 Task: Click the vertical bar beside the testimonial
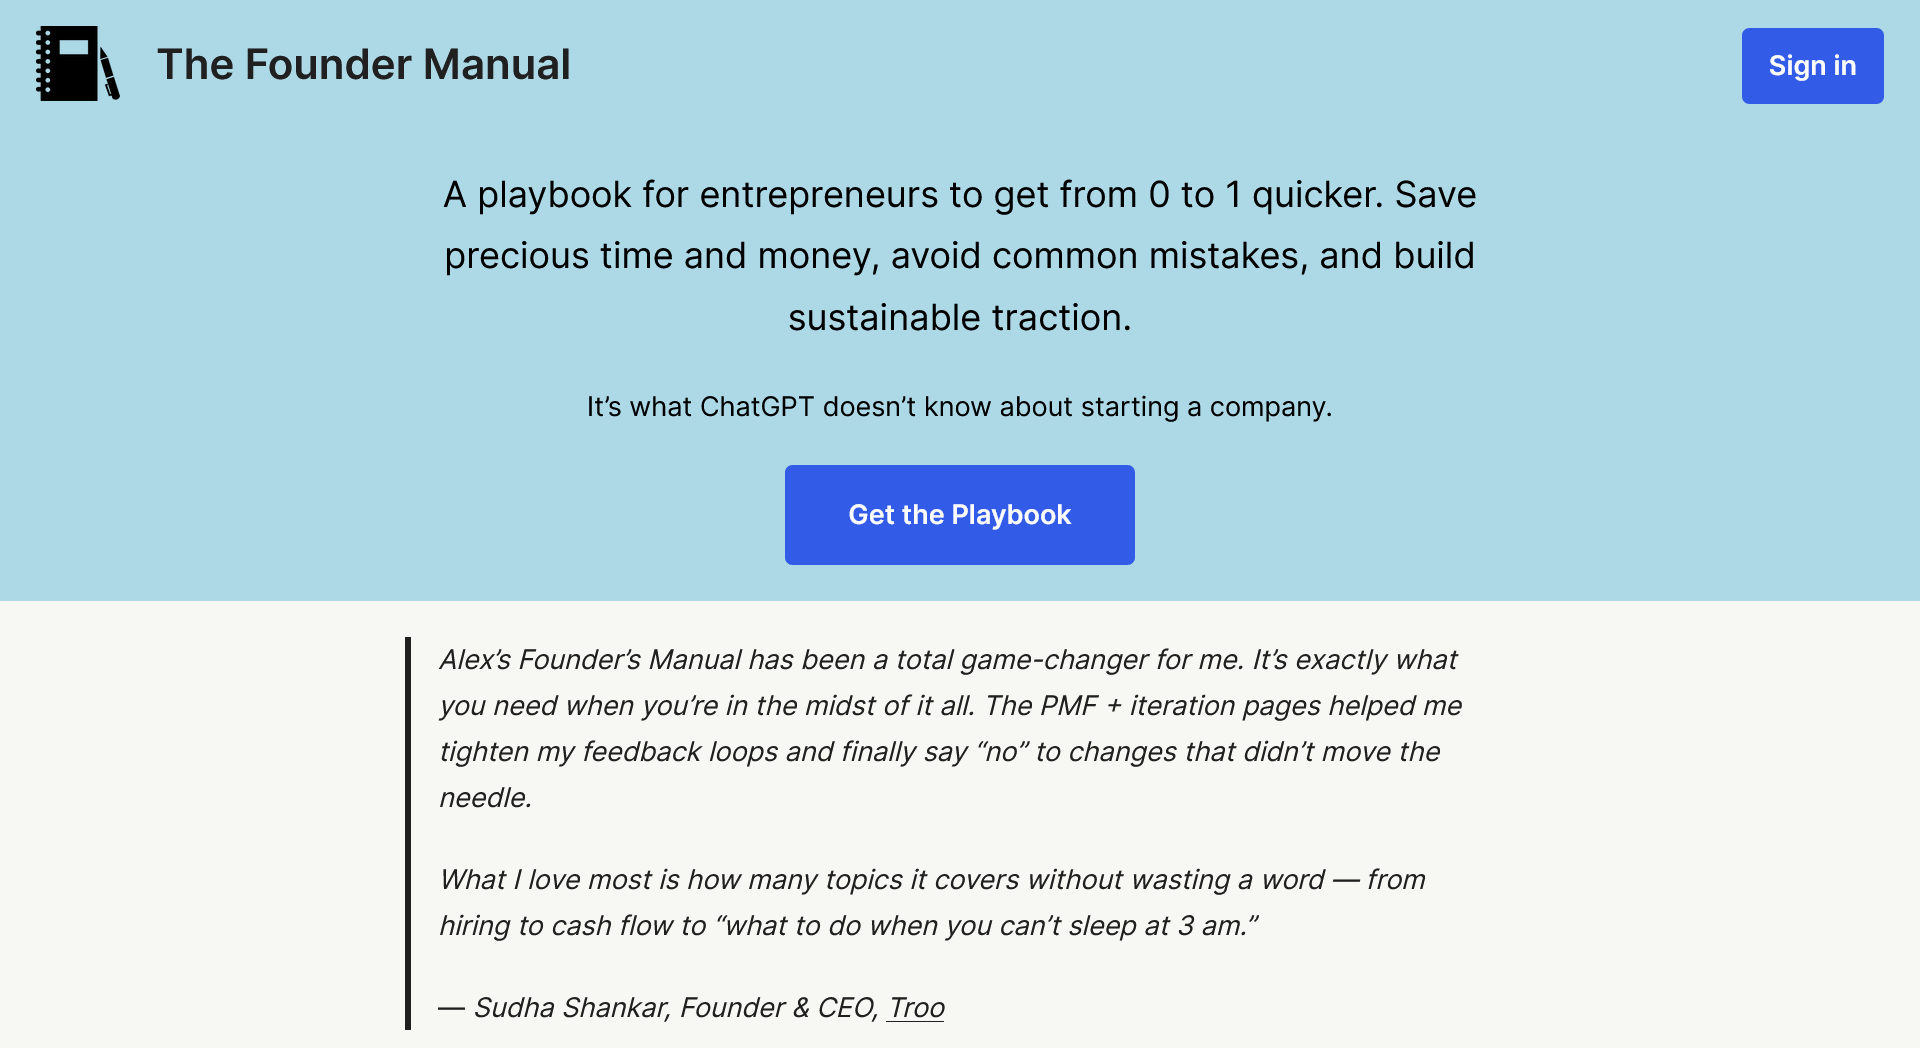point(408,832)
